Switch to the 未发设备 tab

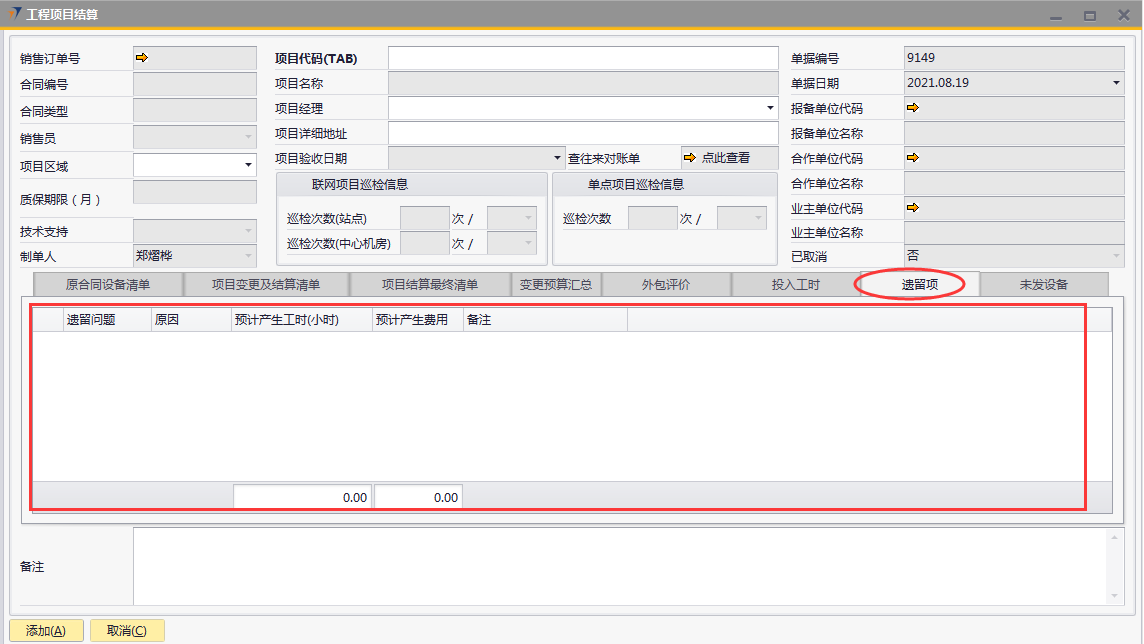coord(1044,285)
